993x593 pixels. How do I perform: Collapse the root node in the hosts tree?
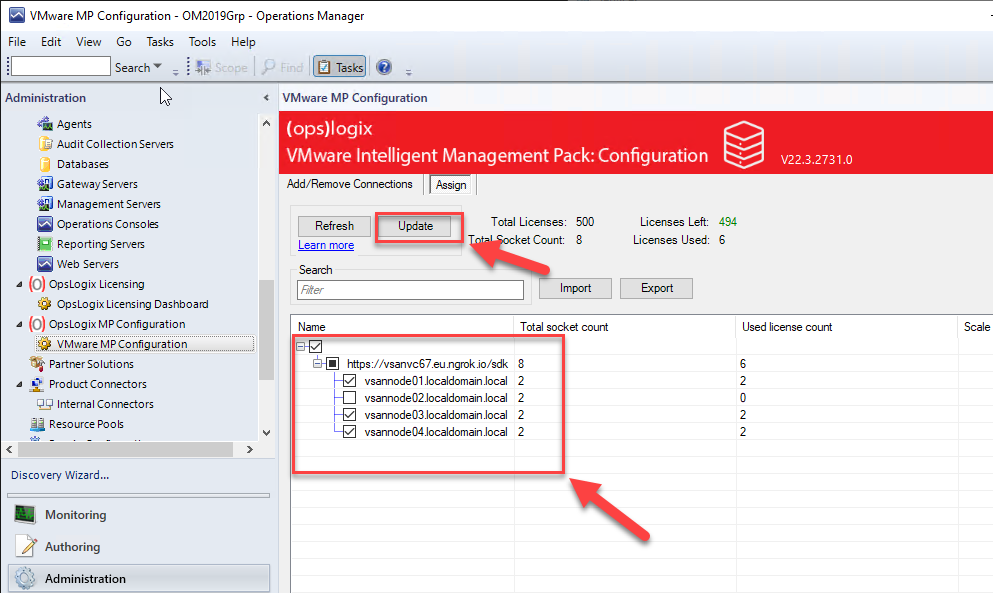click(301, 346)
